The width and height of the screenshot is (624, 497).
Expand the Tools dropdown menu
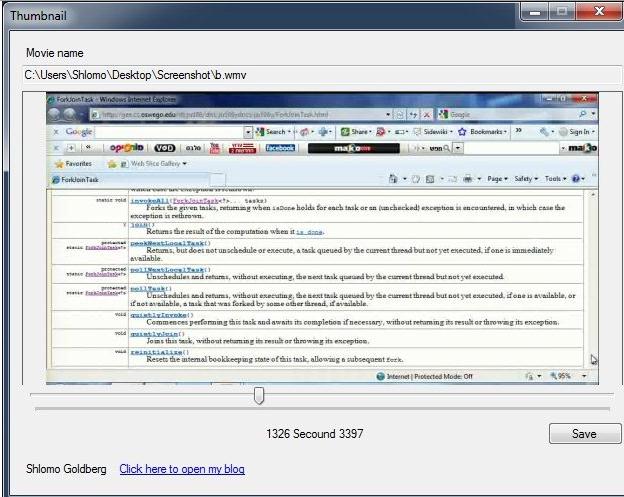pos(555,179)
